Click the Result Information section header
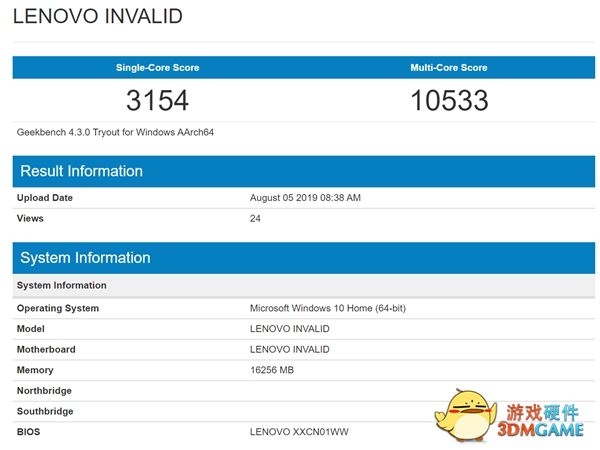Image resolution: width=600 pixels, height=450 pixels. (304, 171)
